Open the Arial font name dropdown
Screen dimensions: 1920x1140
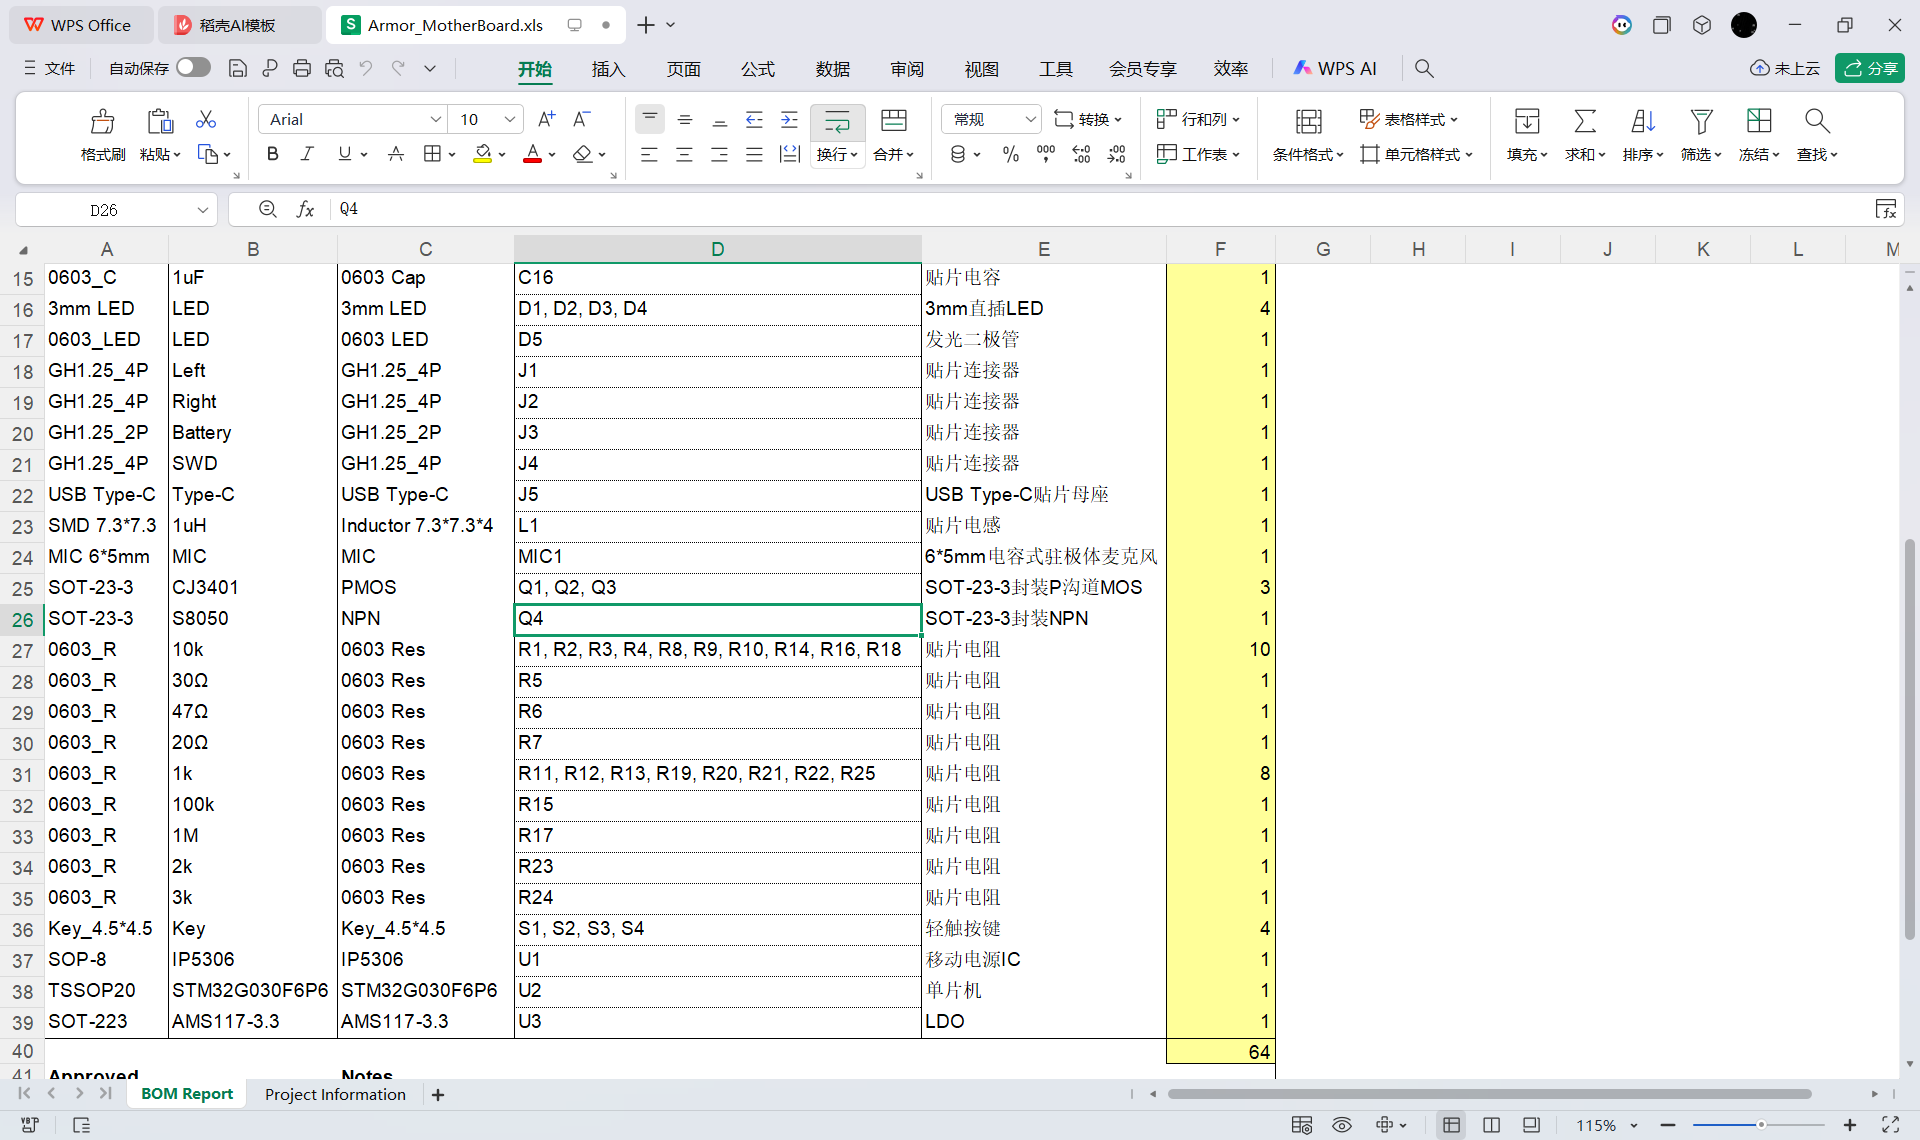pyautogui.click(x=436, y=119)
